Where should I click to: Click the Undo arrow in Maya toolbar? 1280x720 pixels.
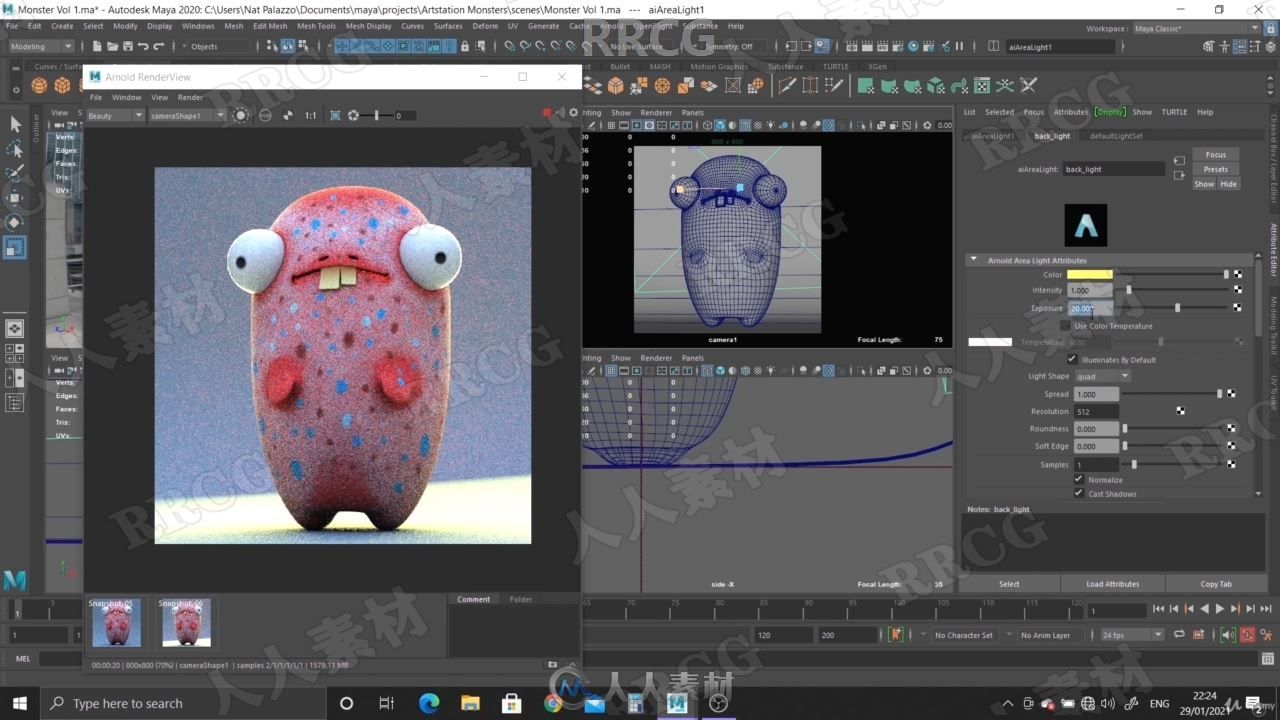(143, 46)
